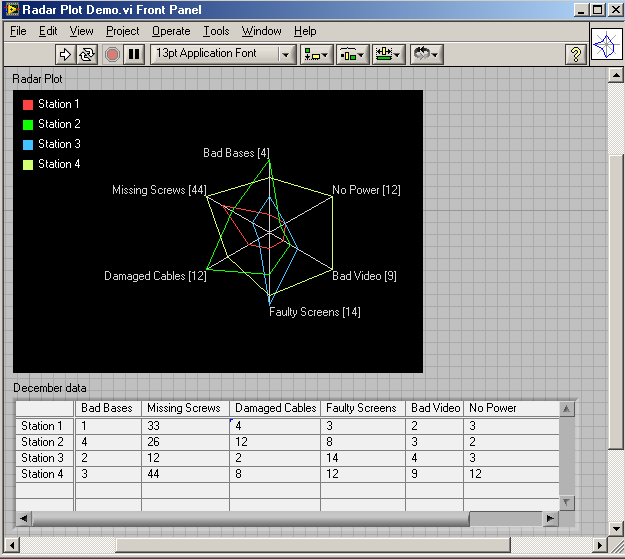Click Station 4 Bad Video cell 9
This screenshot has width=625, height=559.
[x=434, y=474]
